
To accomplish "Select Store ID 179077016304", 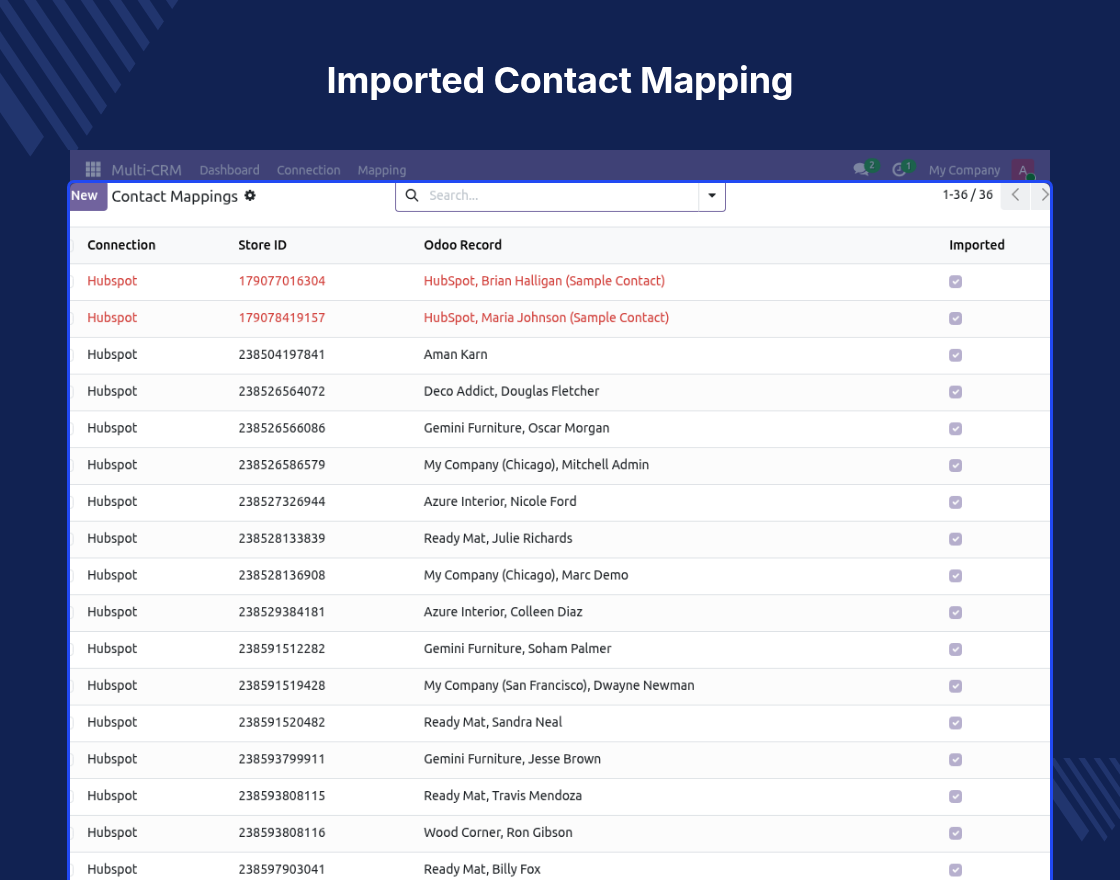I will click(281, 281).
